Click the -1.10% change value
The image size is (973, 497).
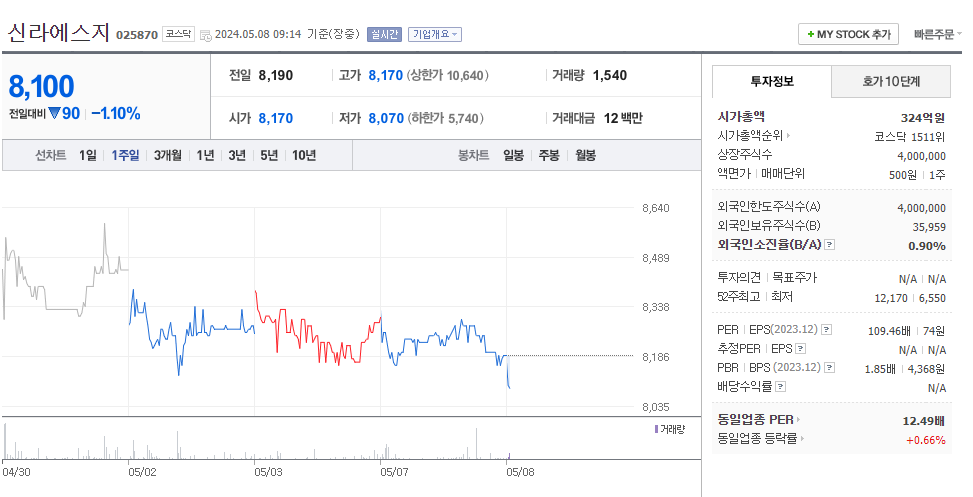click(x=115, y=114)
